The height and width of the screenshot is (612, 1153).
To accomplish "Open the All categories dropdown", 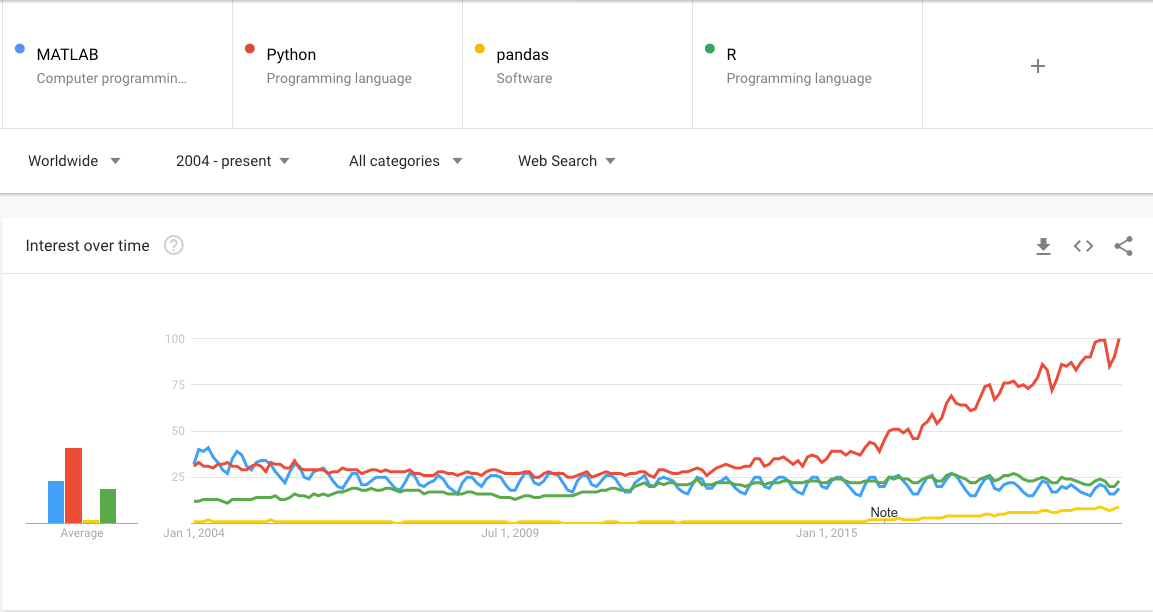I will [x=405, y=161].
